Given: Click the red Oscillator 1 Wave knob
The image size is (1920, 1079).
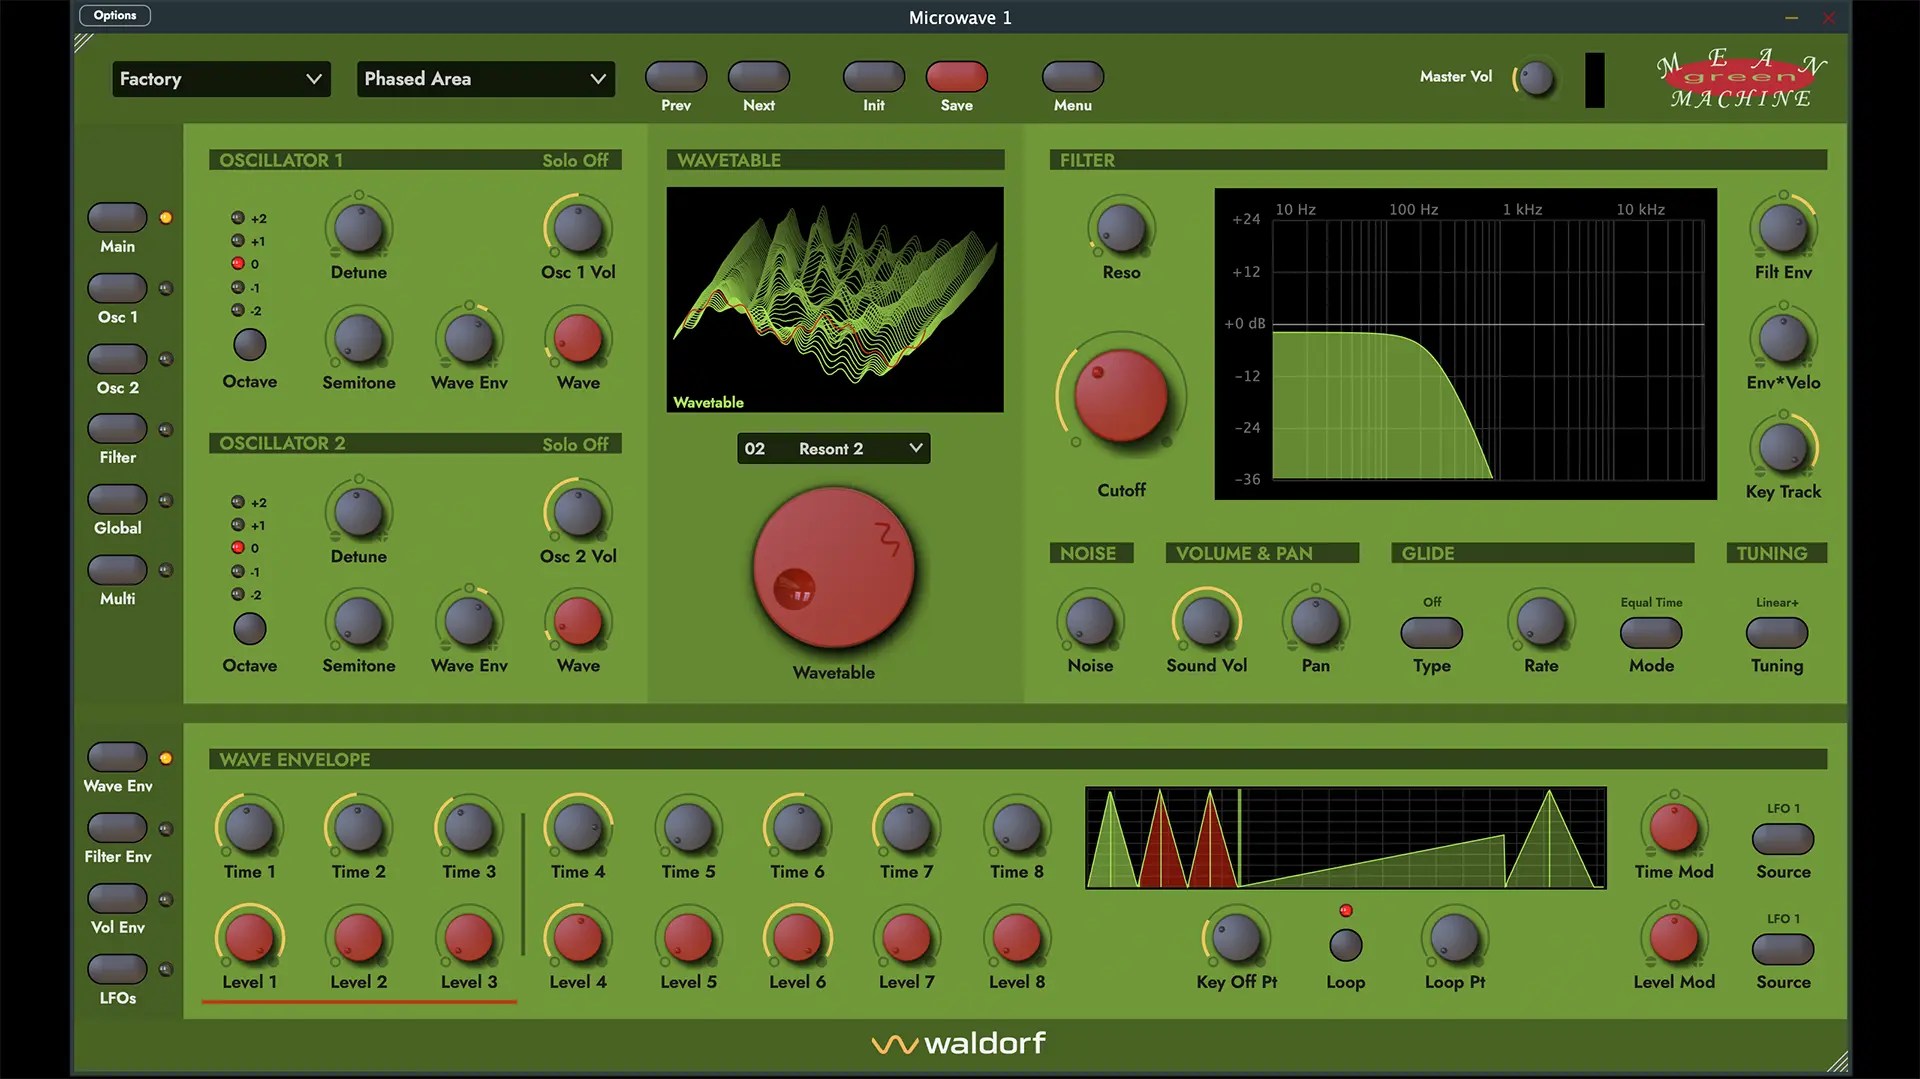Looking at the screenshot, I should point(578,339).
